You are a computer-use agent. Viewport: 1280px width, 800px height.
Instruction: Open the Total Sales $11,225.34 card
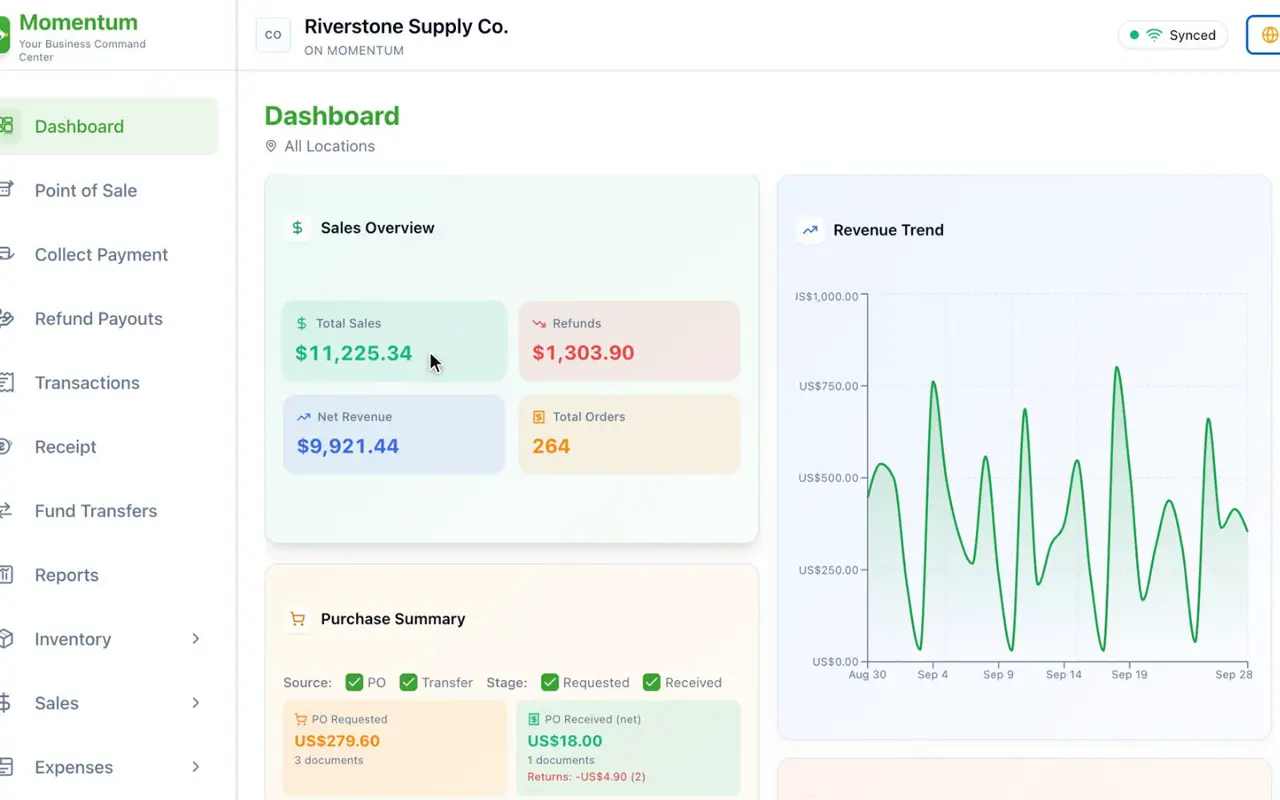coord(394,341)
